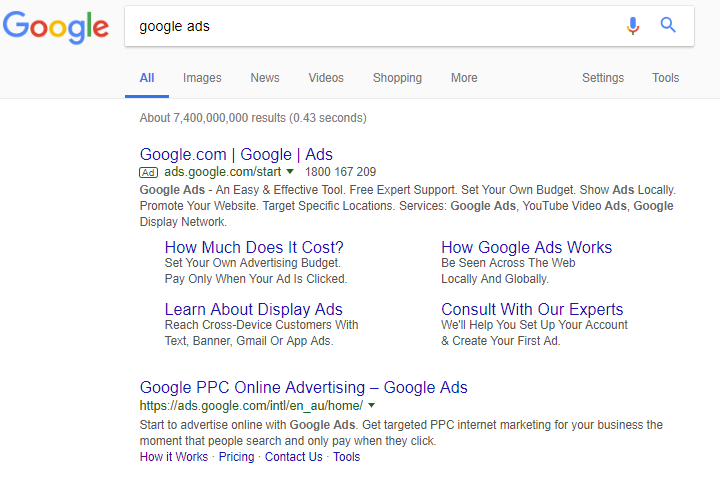
Task: Click the search box containing google ads
Action: pyautogui.click(x=370, y=26)
